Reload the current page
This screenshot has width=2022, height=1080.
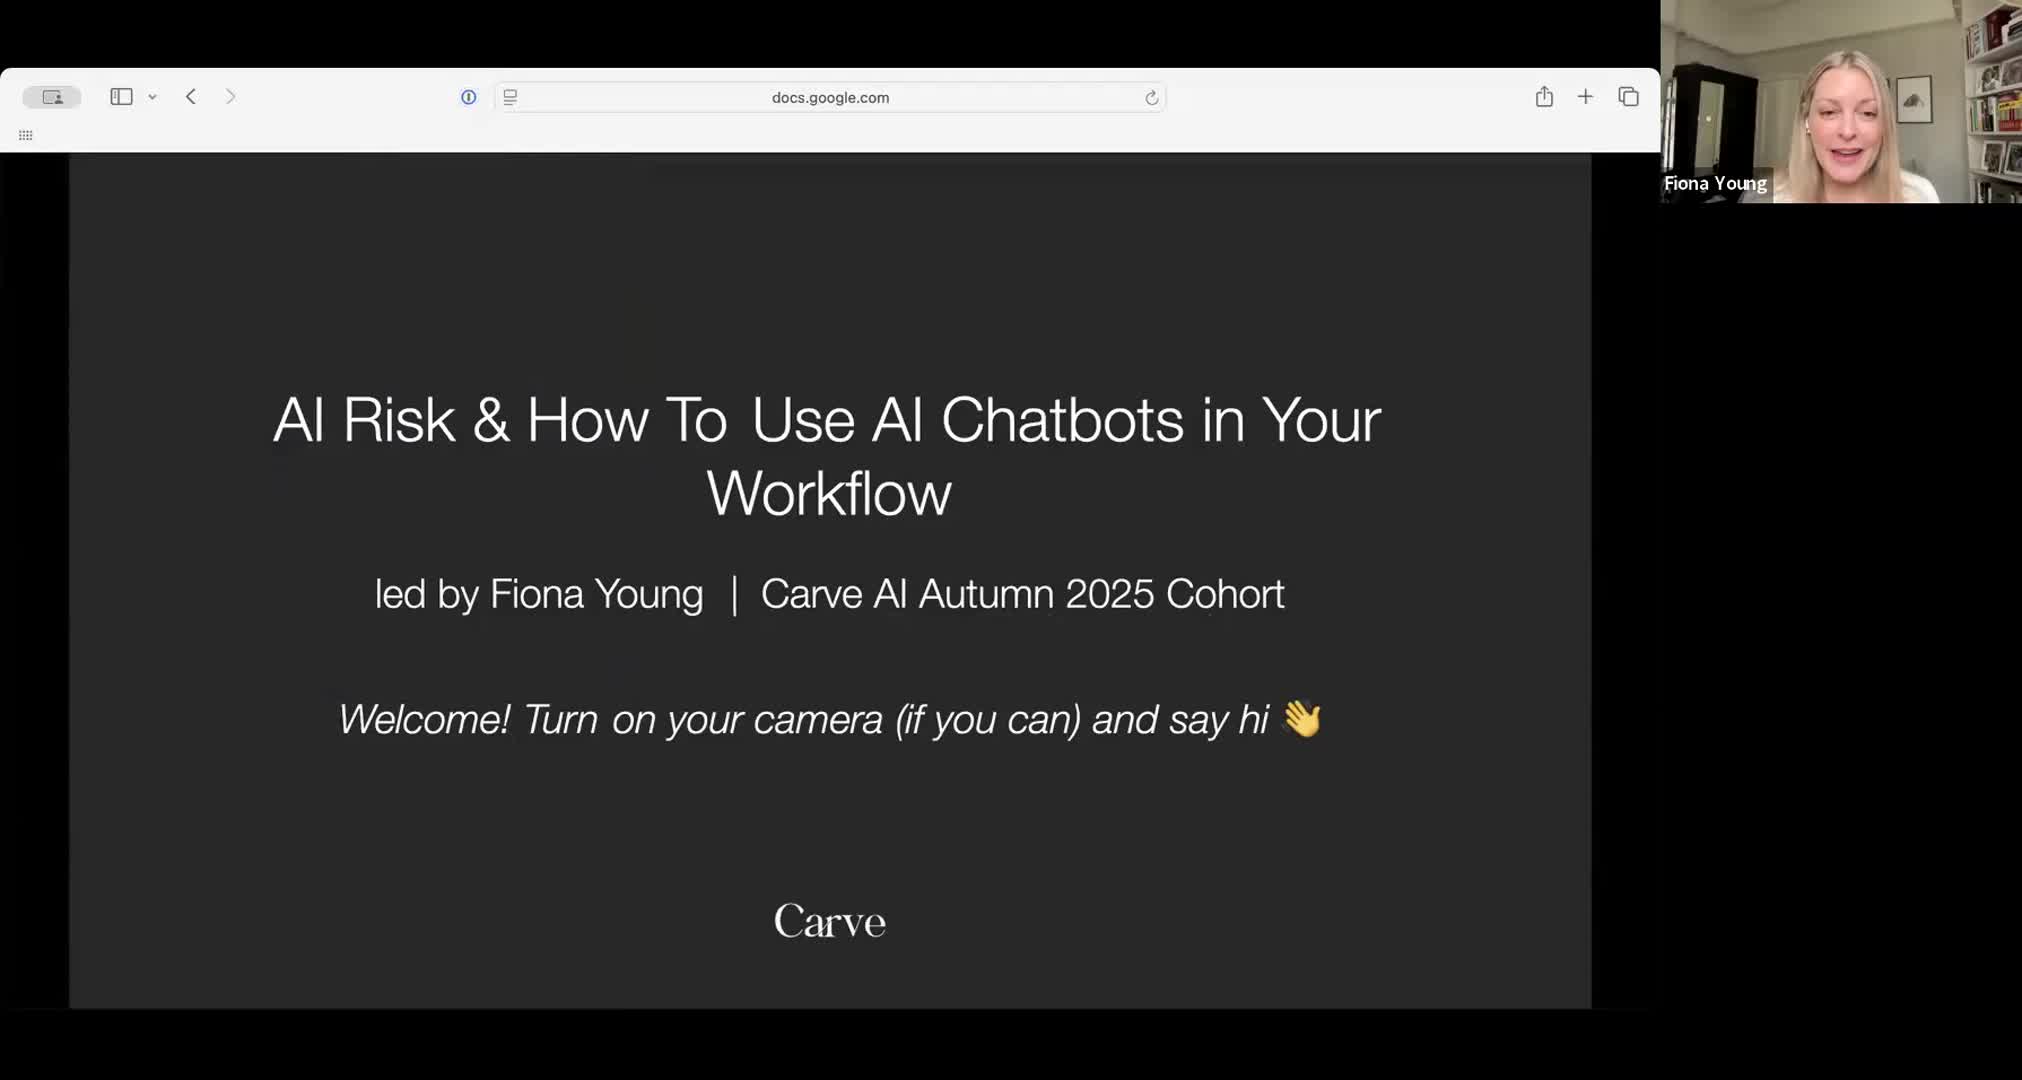(1151, 97)
